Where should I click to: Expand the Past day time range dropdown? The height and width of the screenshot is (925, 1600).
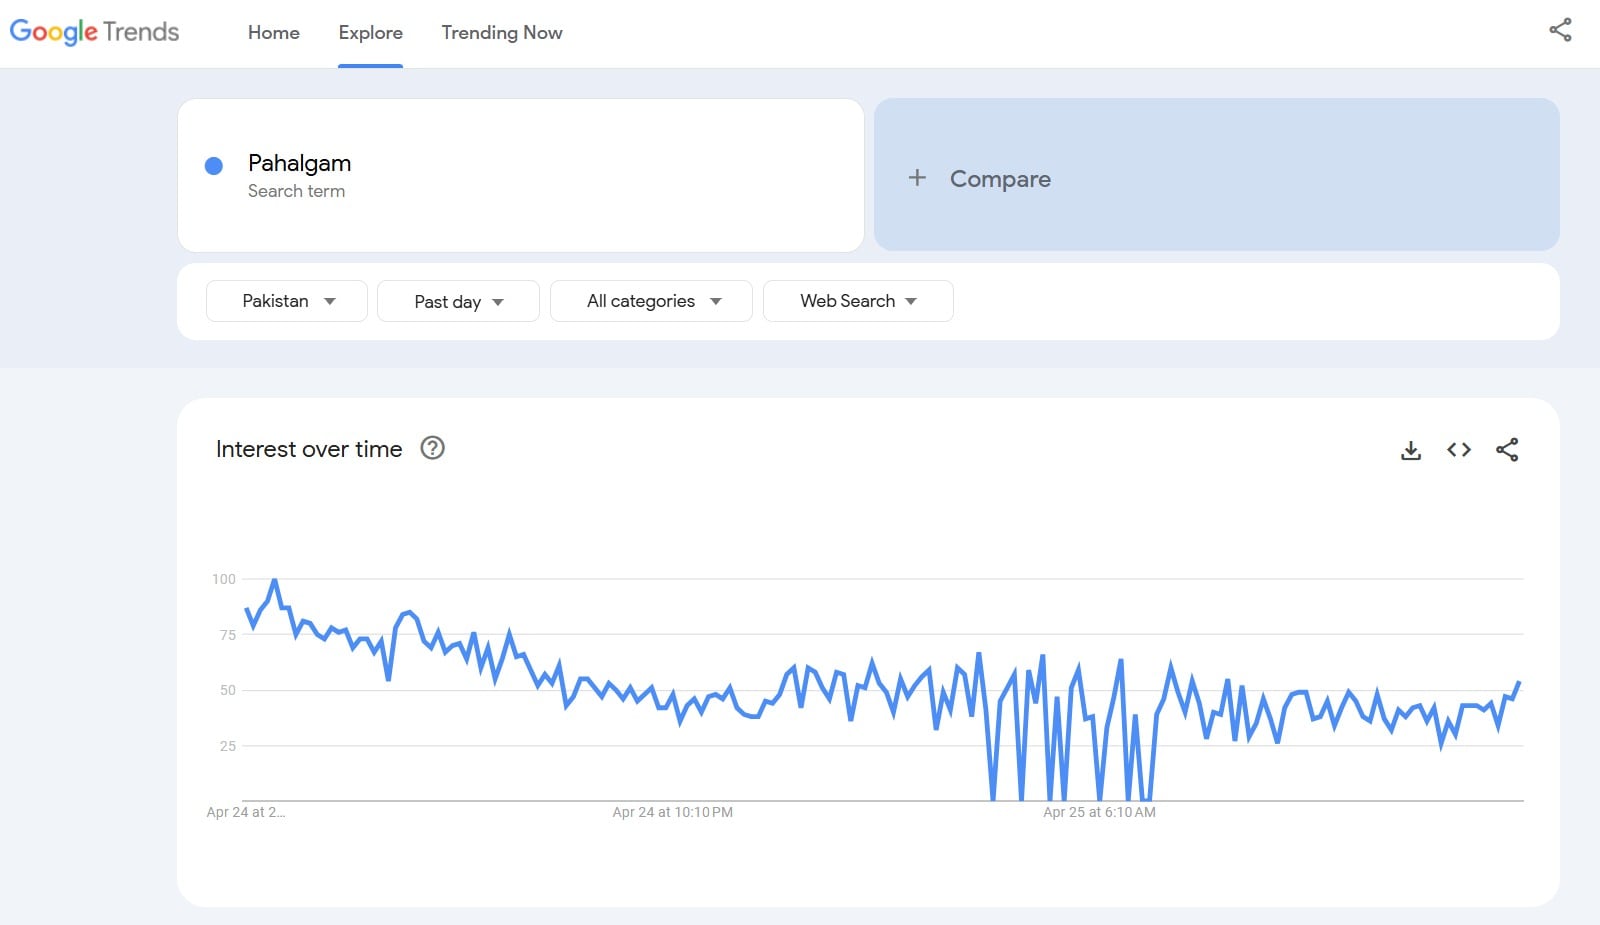pos(458,302)
